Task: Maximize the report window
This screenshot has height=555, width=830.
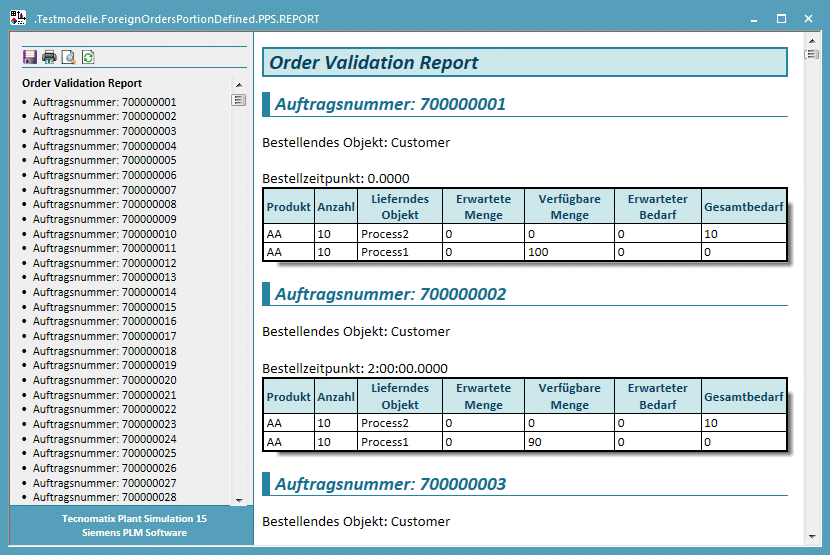Action: 781,19
